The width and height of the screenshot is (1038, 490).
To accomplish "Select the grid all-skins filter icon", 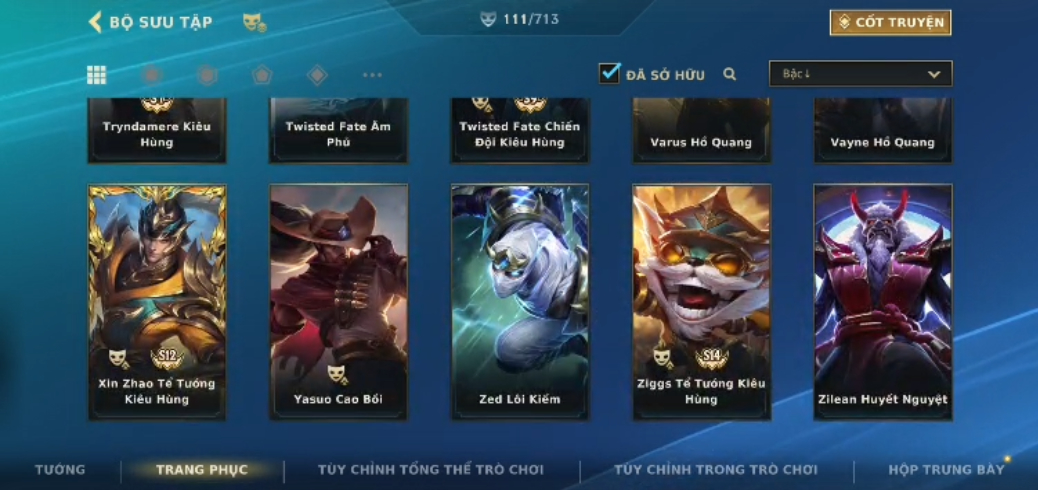I will pos(97,75).
